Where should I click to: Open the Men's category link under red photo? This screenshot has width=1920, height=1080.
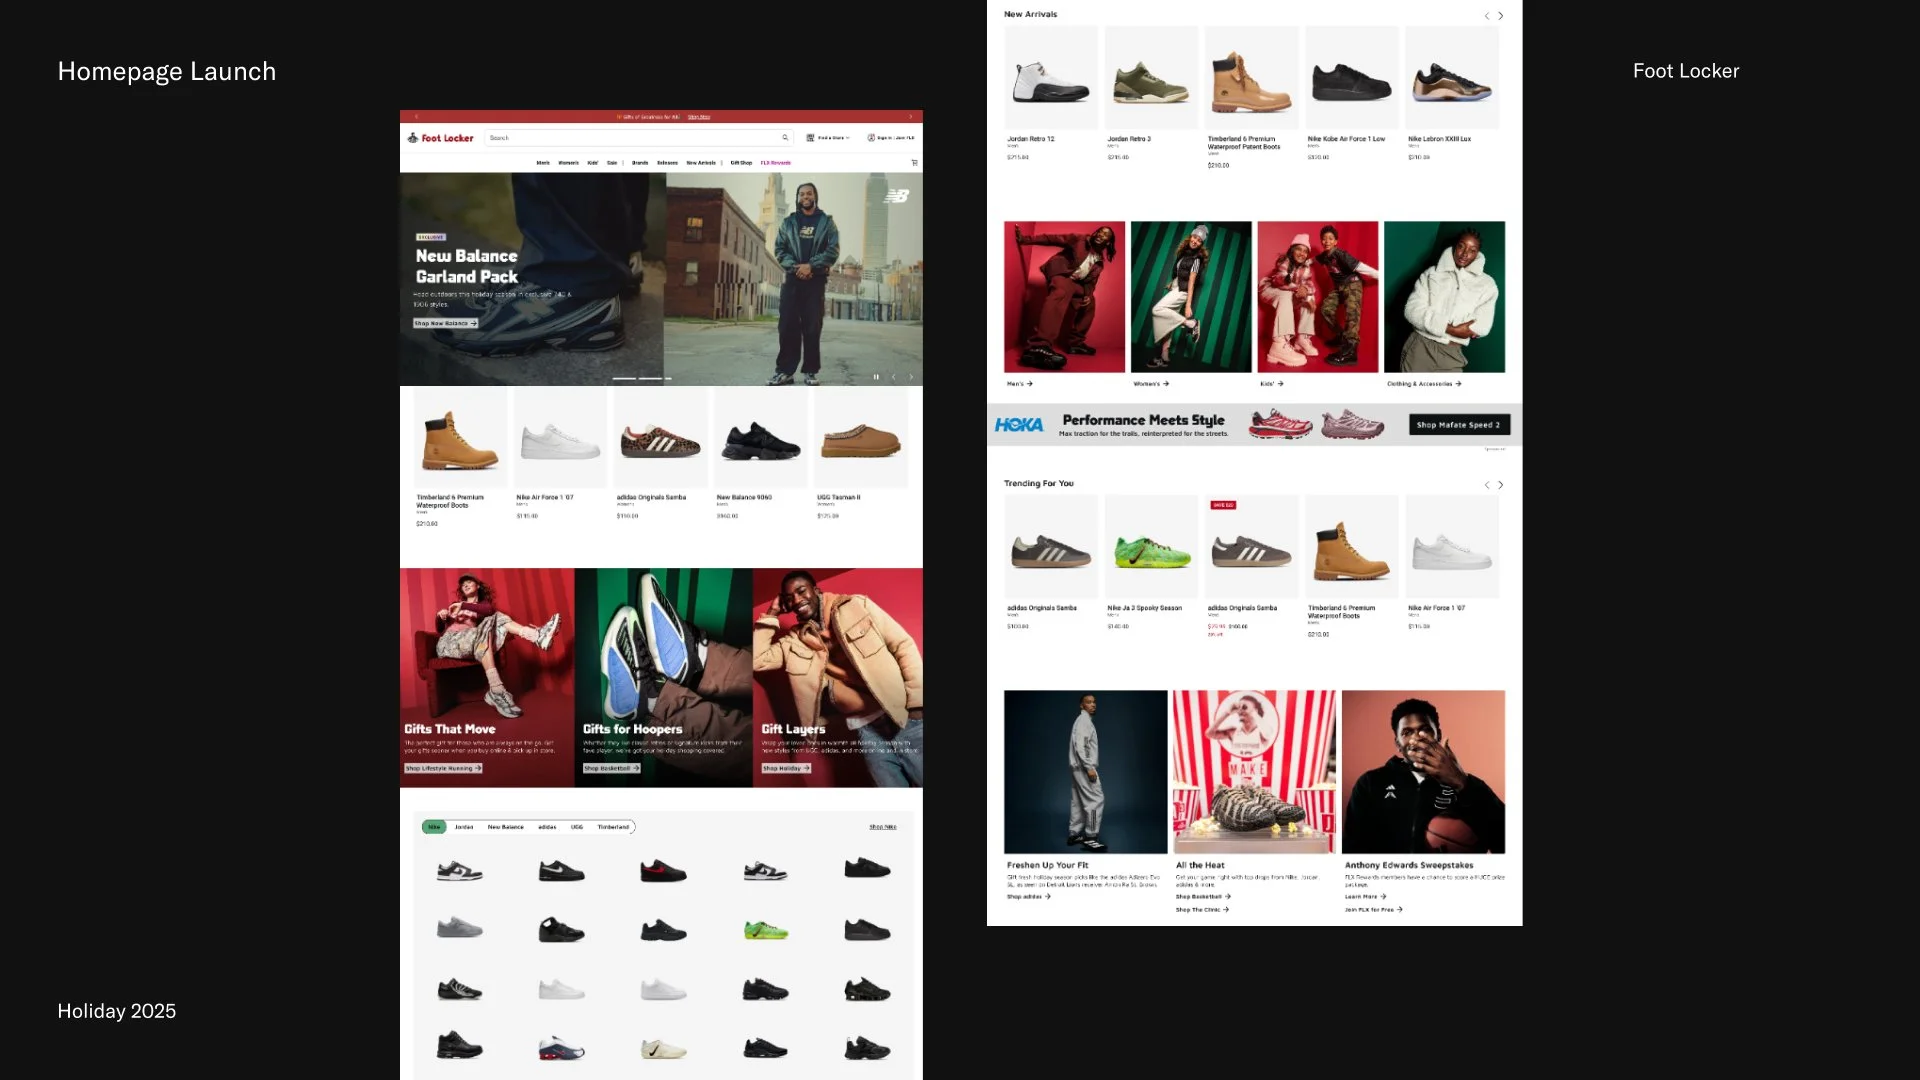(1020, 384)
